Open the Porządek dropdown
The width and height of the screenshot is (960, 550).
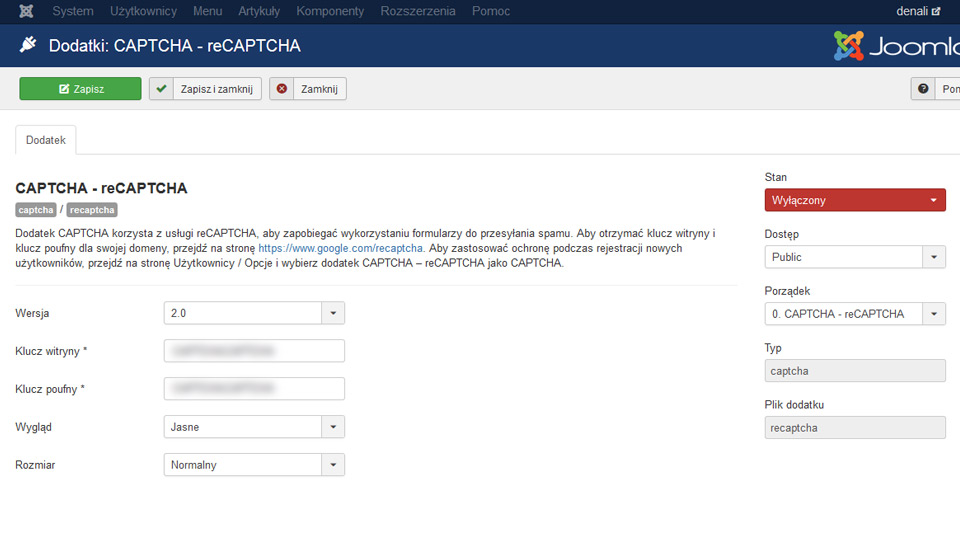pyautogui.click(x=855, y=314)
